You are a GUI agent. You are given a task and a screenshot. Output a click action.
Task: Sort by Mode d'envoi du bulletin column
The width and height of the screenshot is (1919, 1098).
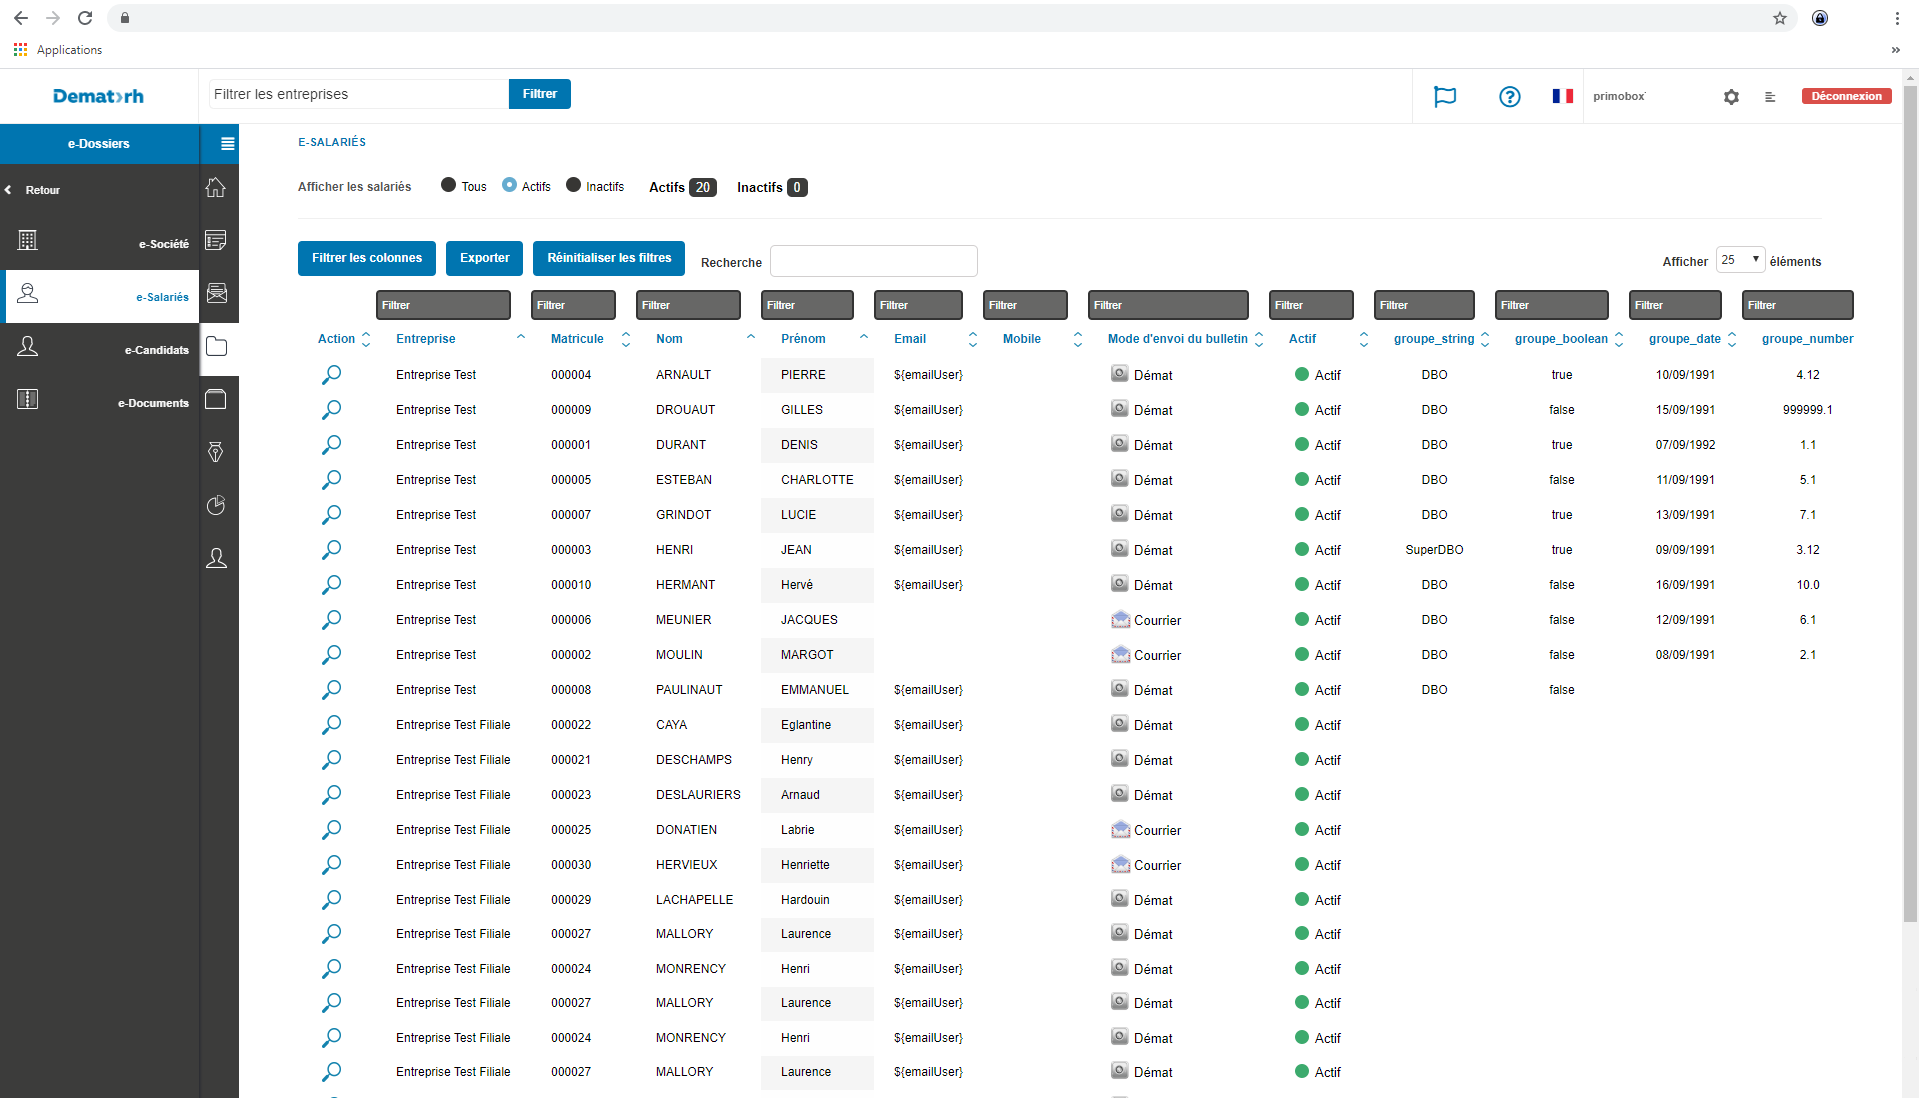tap(1177, 339)
